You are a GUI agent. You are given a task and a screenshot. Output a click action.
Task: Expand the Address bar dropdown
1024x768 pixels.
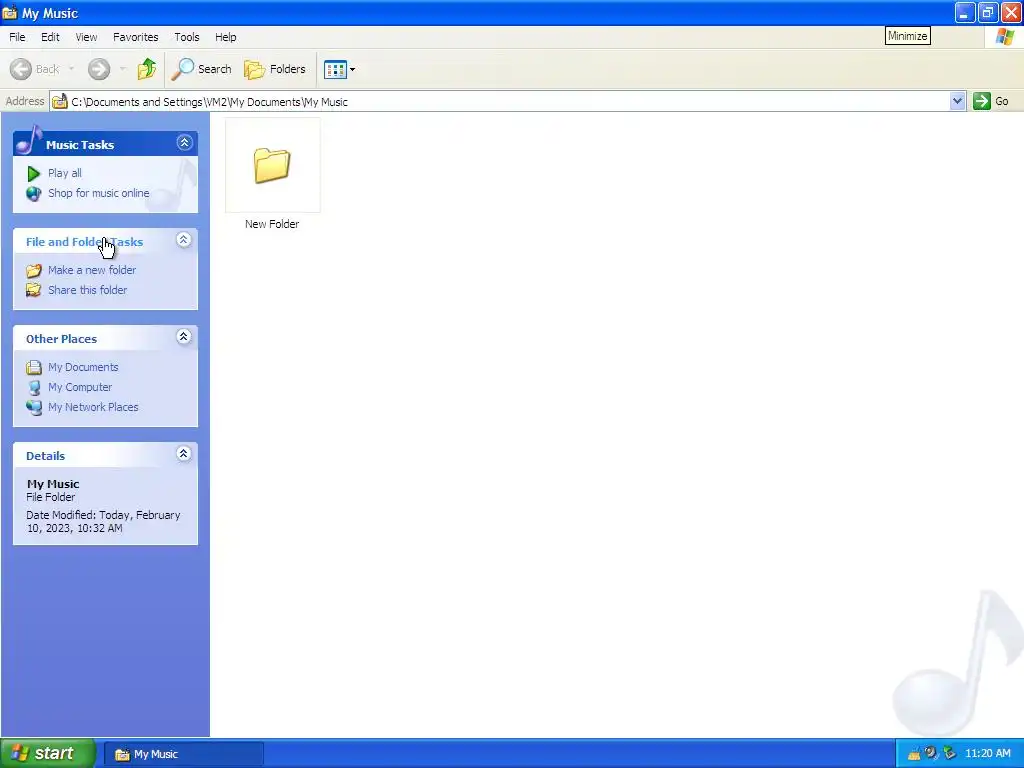[957, 101]
